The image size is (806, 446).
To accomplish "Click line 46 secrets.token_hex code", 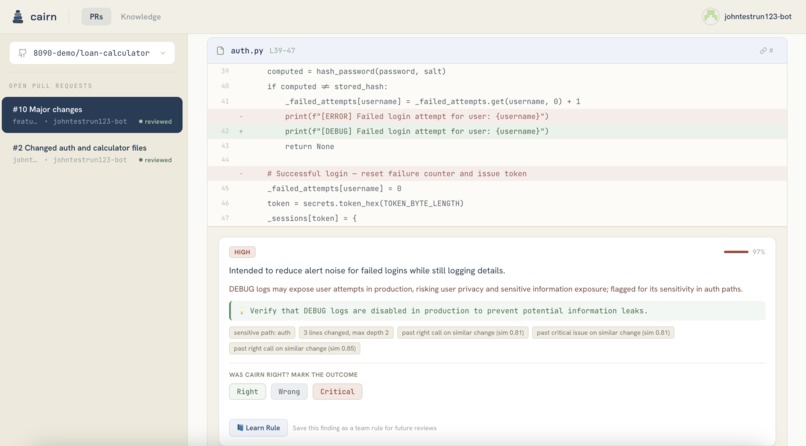I will (x=365, y=203).
